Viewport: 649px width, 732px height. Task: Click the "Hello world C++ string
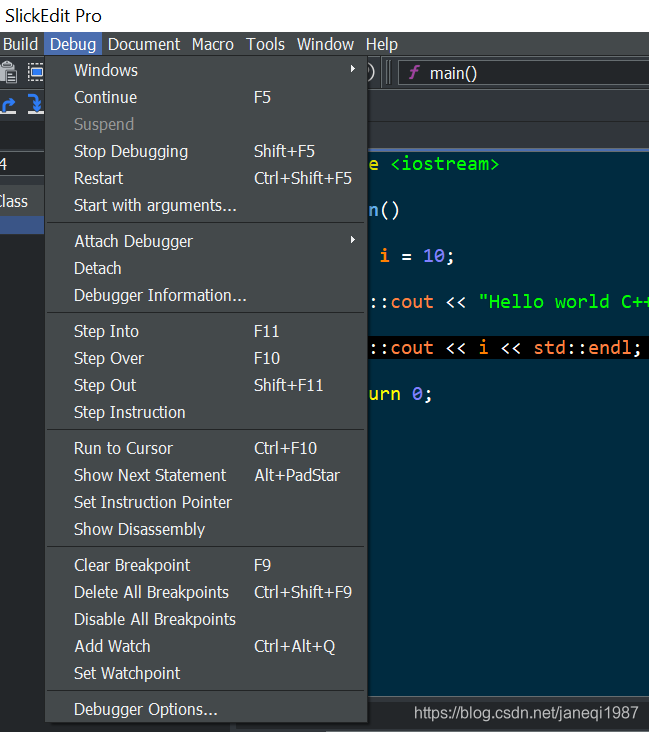pos(564,302)
